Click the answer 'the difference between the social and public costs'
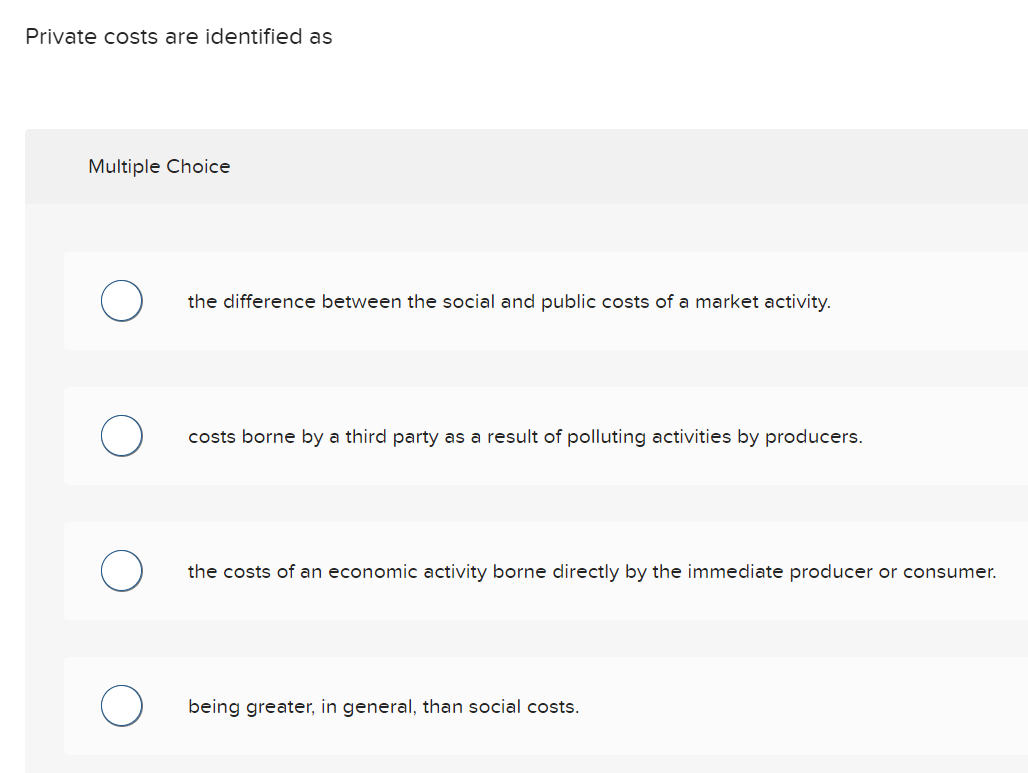Image resolution: width=1028 pixels, height=773 pixels. (x=508, y=301)
